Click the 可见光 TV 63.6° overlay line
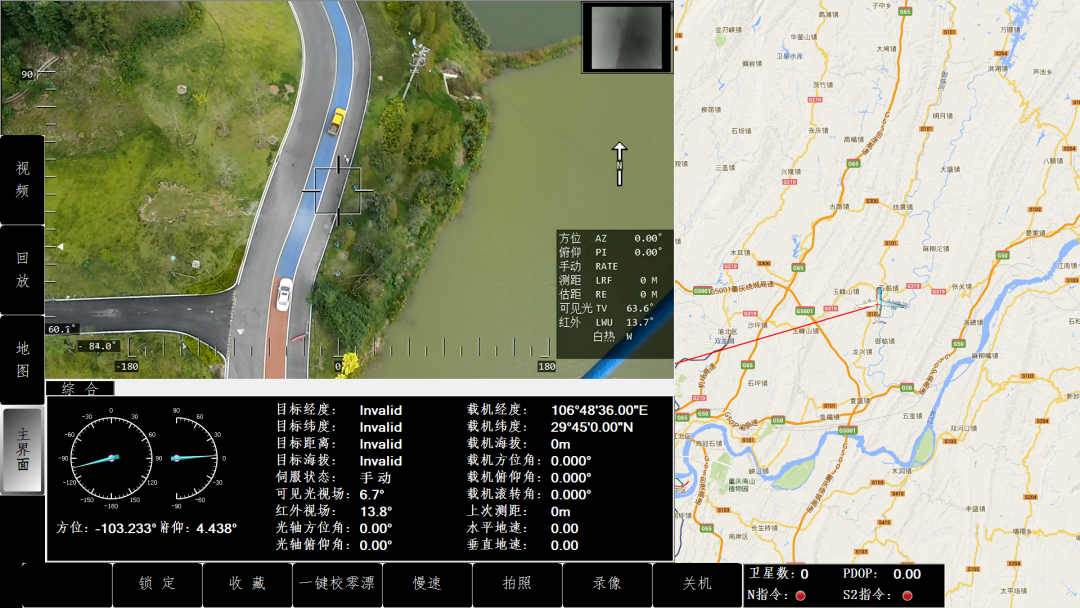This screenshot has height=608, width=1080. click(607, 308)
